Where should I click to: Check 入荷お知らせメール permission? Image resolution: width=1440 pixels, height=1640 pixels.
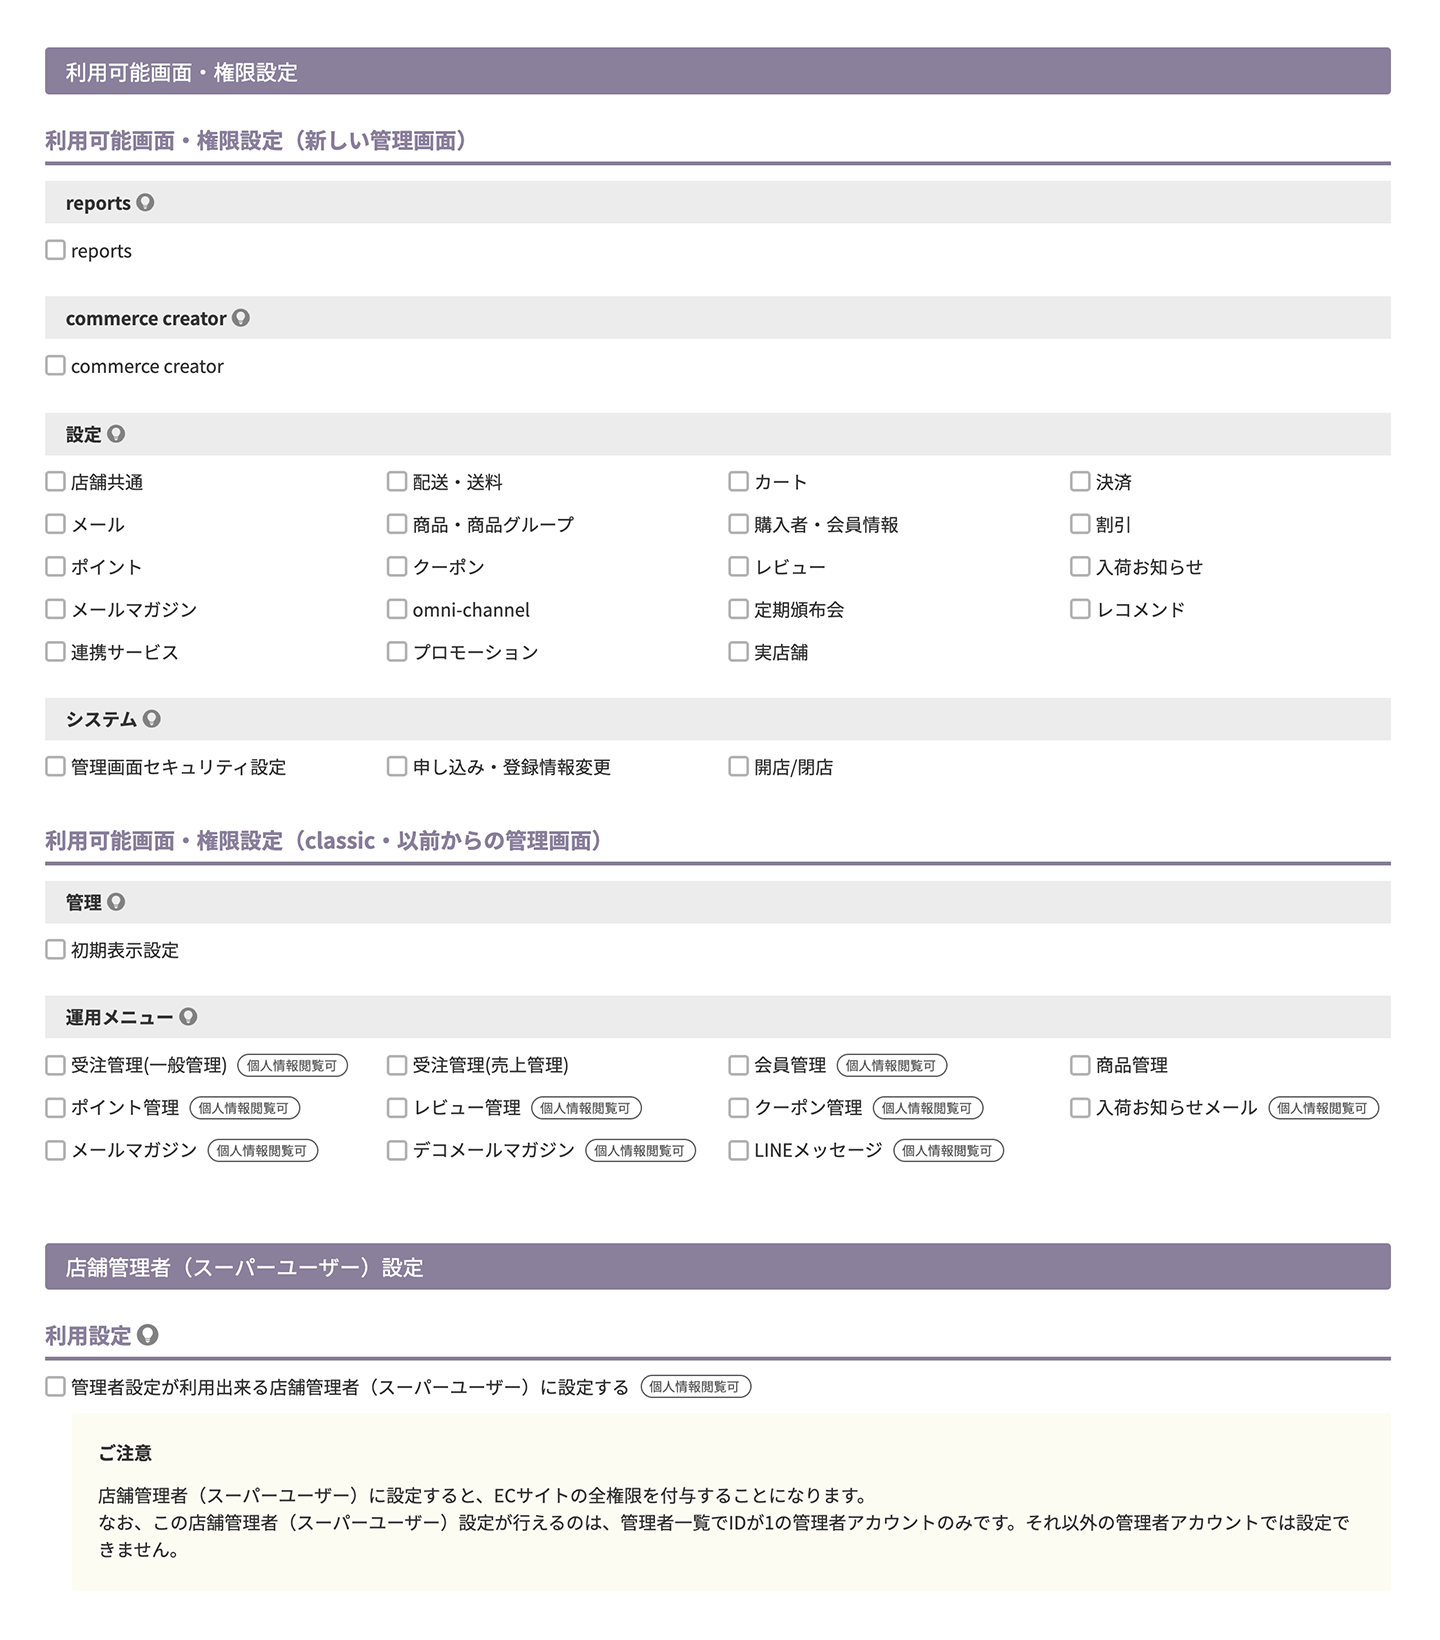(x=1080, y=1108)
